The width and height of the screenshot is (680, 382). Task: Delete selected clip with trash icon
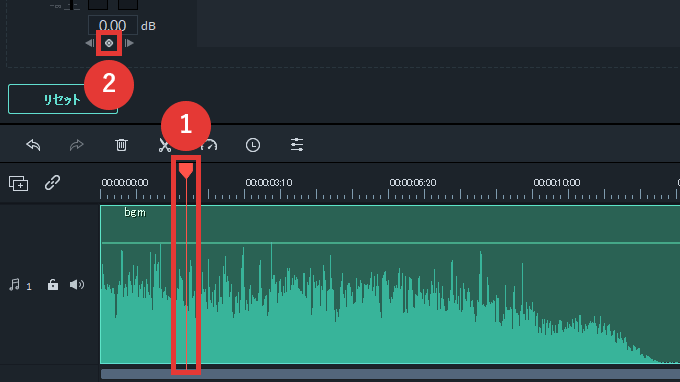pyautogui.click(x=121, y=145)
